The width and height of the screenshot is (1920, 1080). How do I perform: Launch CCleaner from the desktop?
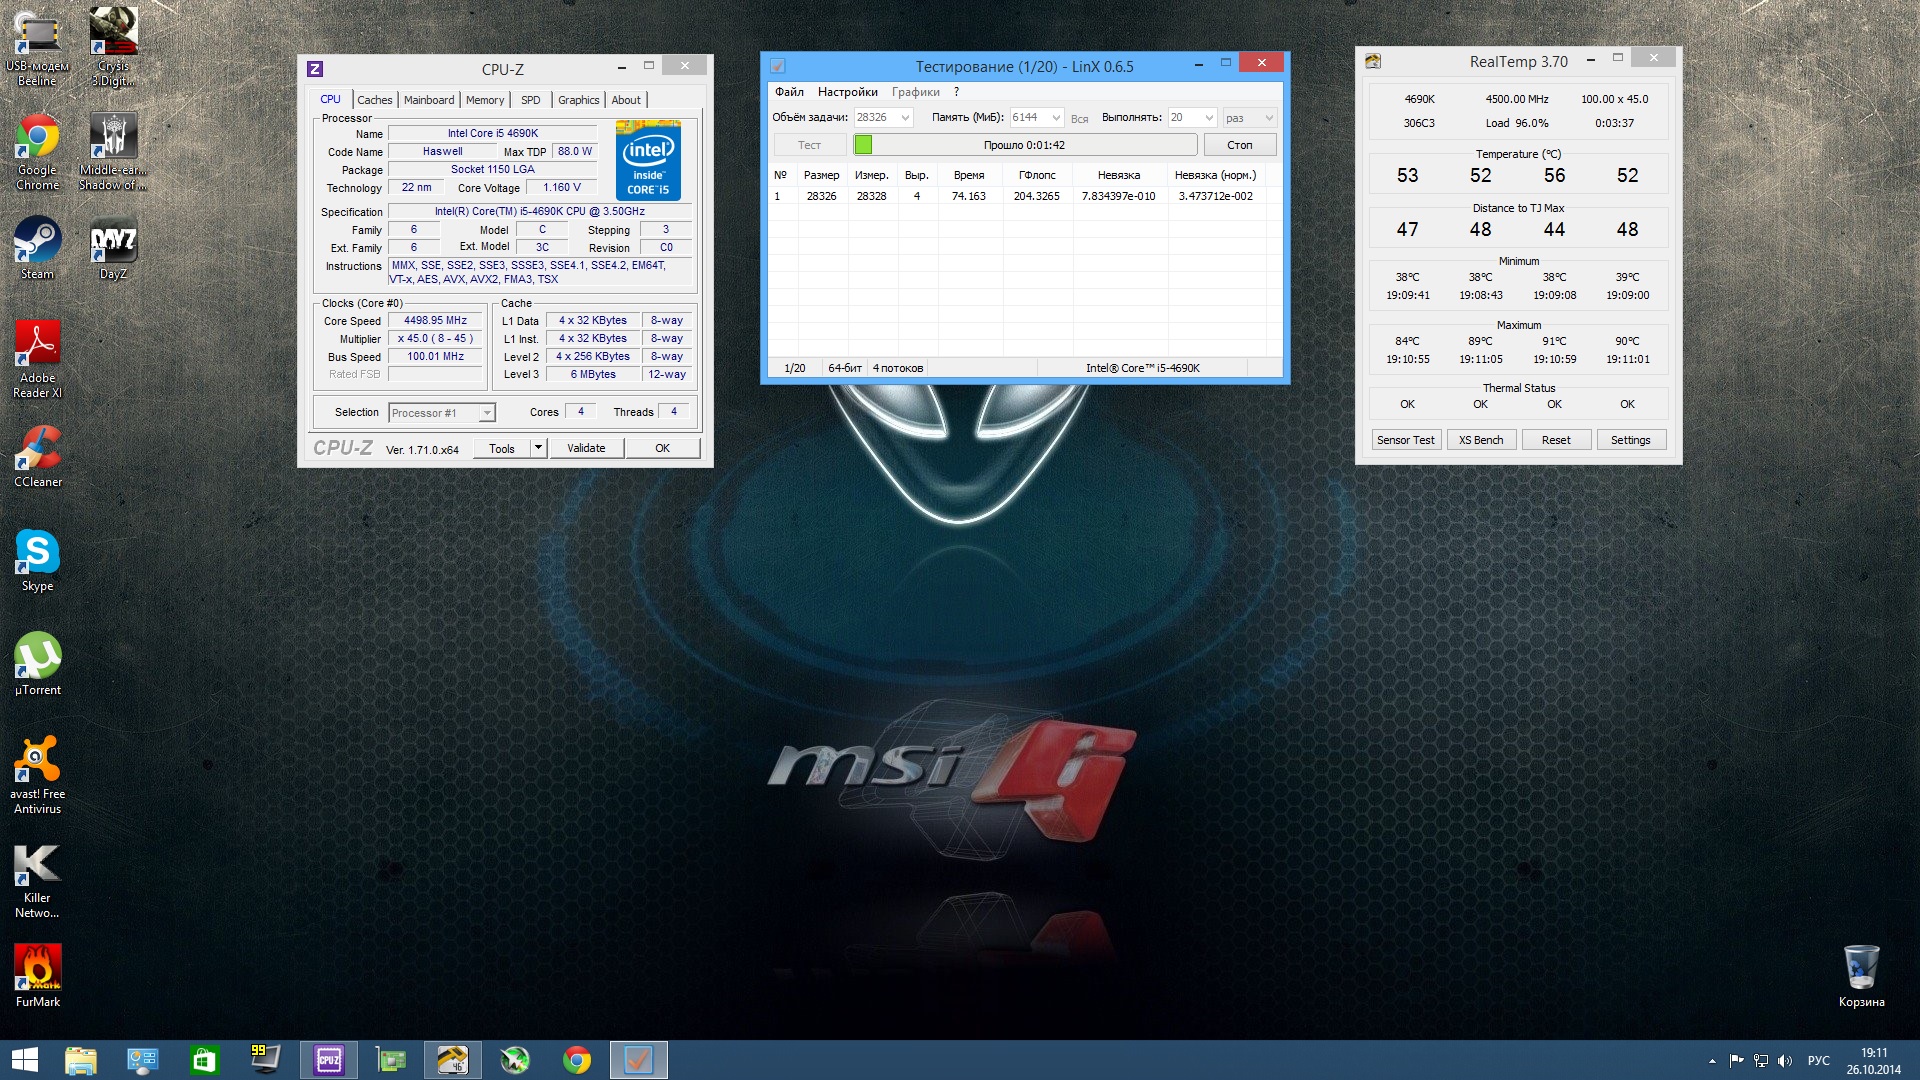(38, 456)
